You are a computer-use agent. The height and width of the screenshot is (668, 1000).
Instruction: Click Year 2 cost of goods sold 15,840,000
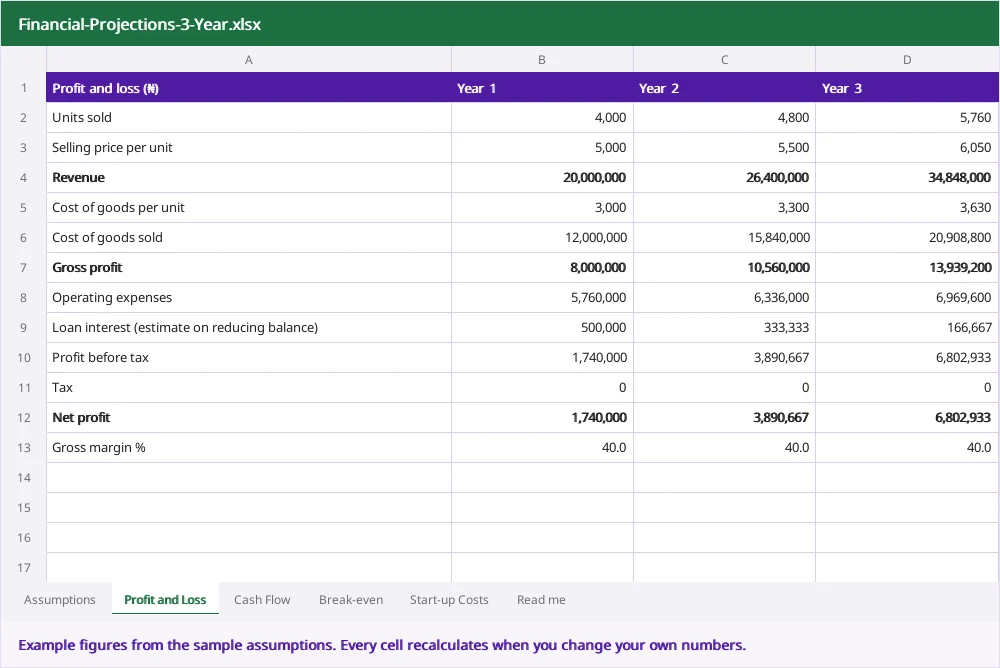point(724,237)
